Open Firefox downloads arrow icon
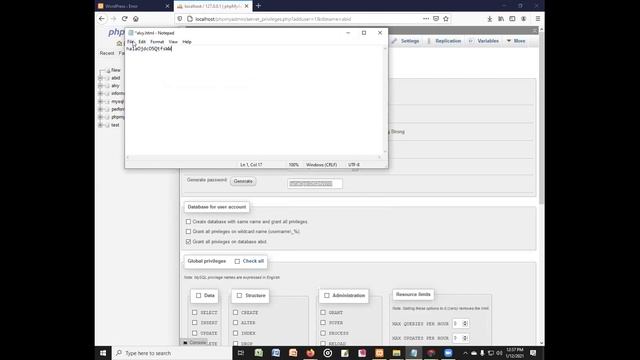Viewport: 640px width, 360px height. pos(489,19)
